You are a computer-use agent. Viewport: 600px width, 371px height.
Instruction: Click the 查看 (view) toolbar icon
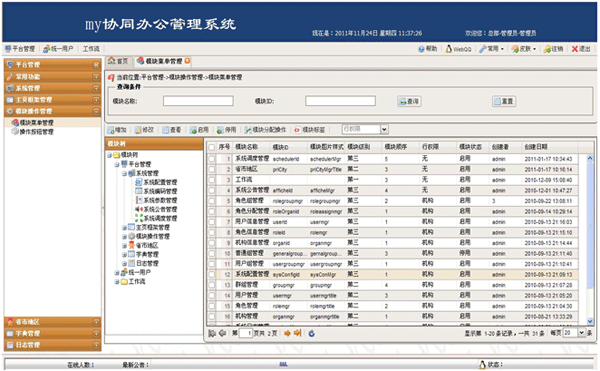(166, 130)
